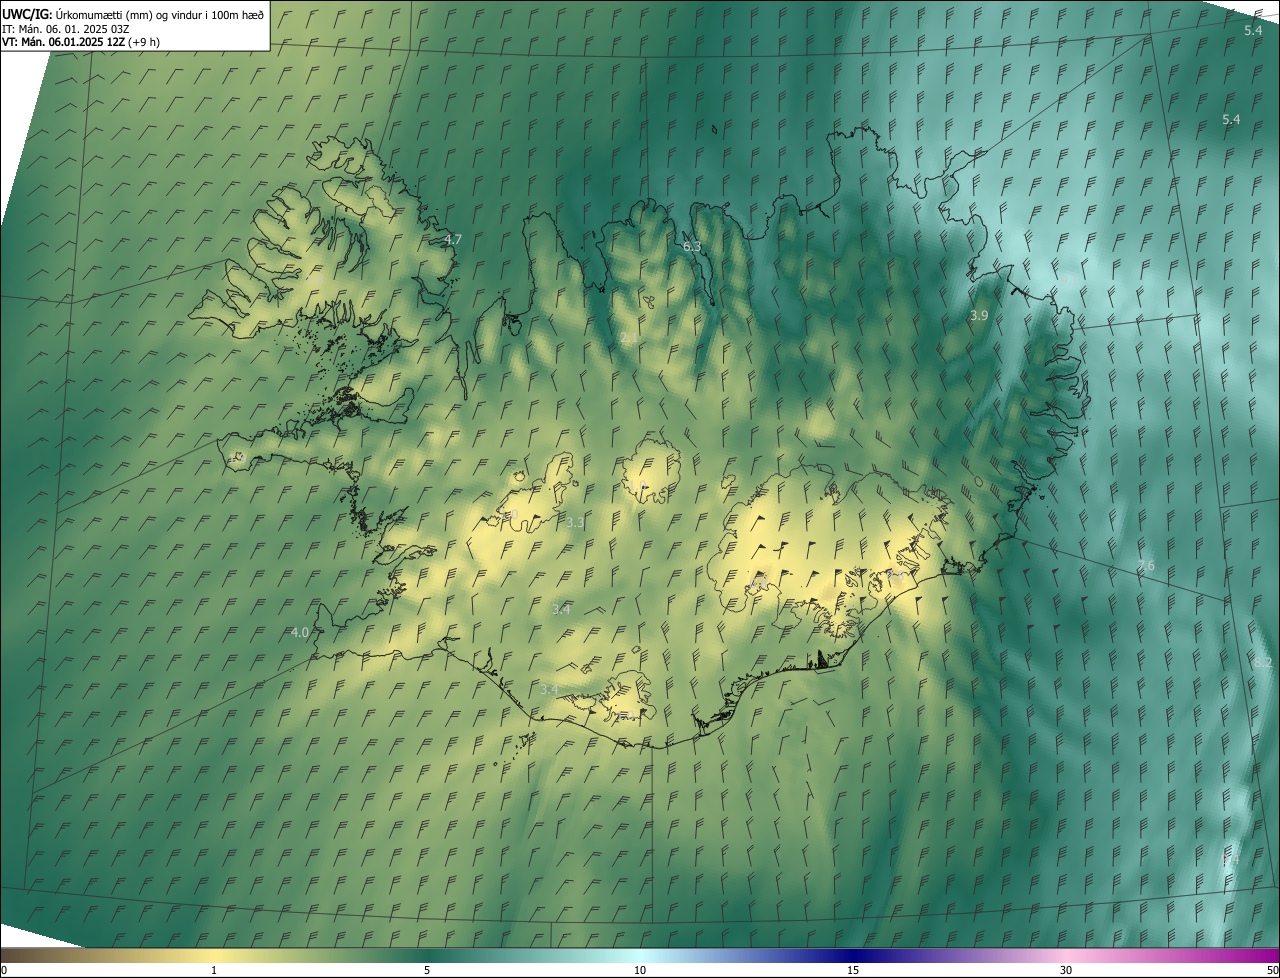The image size is (1280, 978).
Task: Click the "7.6" value offshore southeast
Action: [x=1146, y=565]
